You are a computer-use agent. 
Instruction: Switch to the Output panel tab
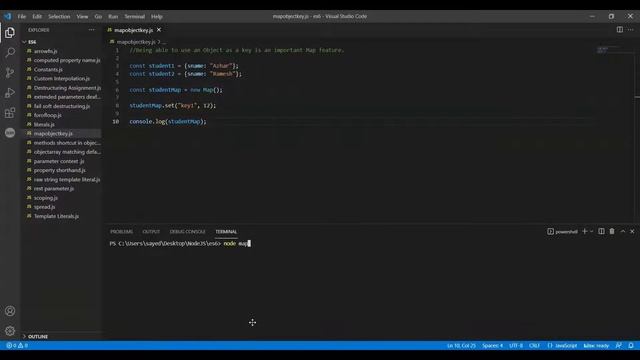(x=151, y=231)
